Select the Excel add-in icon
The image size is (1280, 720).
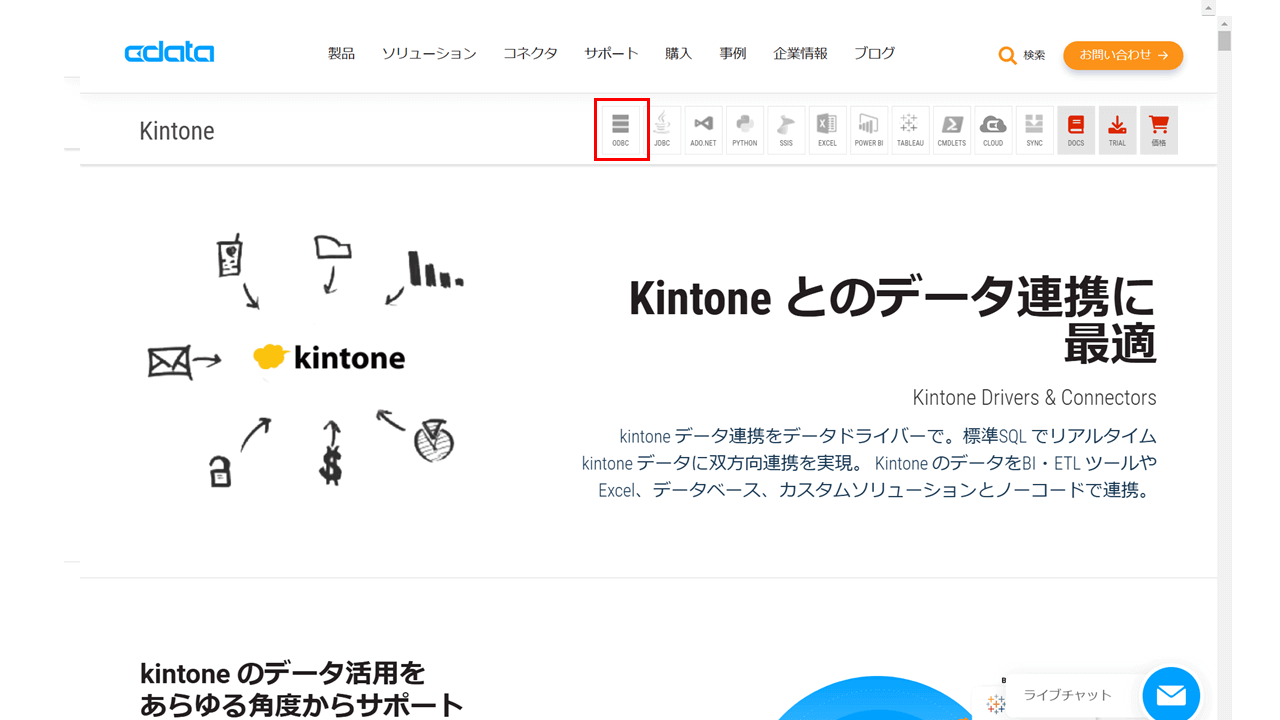coord(827,130)
